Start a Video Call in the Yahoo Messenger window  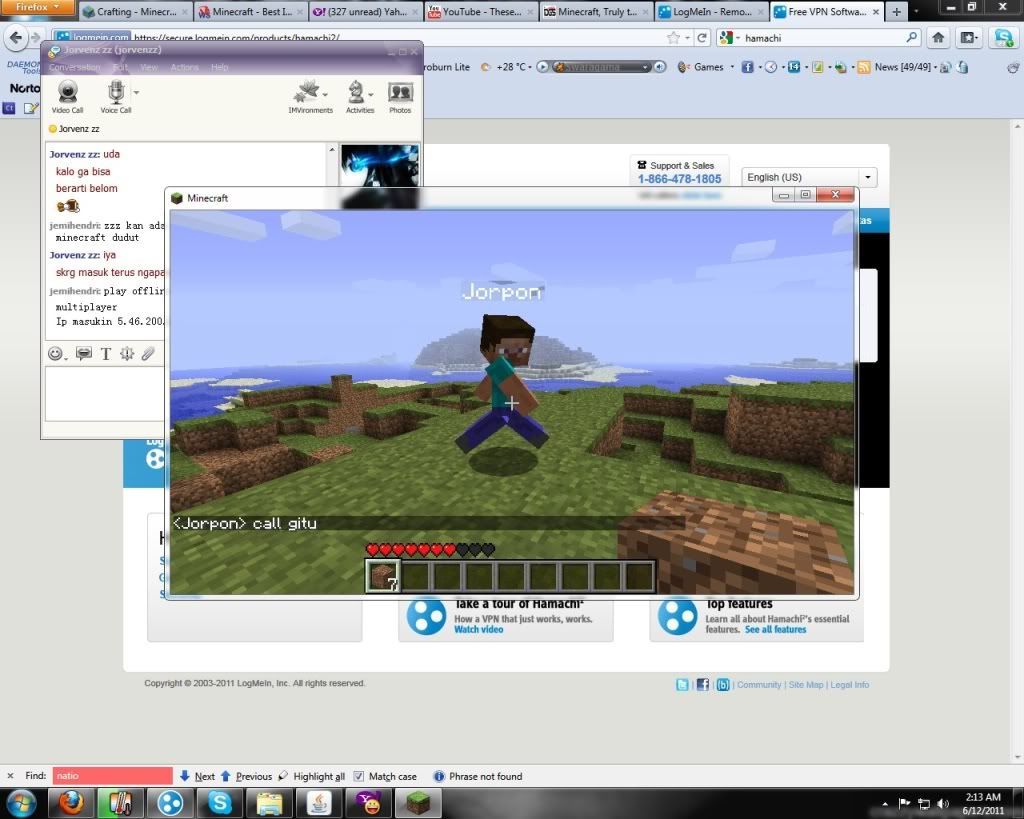coord(67,96)
